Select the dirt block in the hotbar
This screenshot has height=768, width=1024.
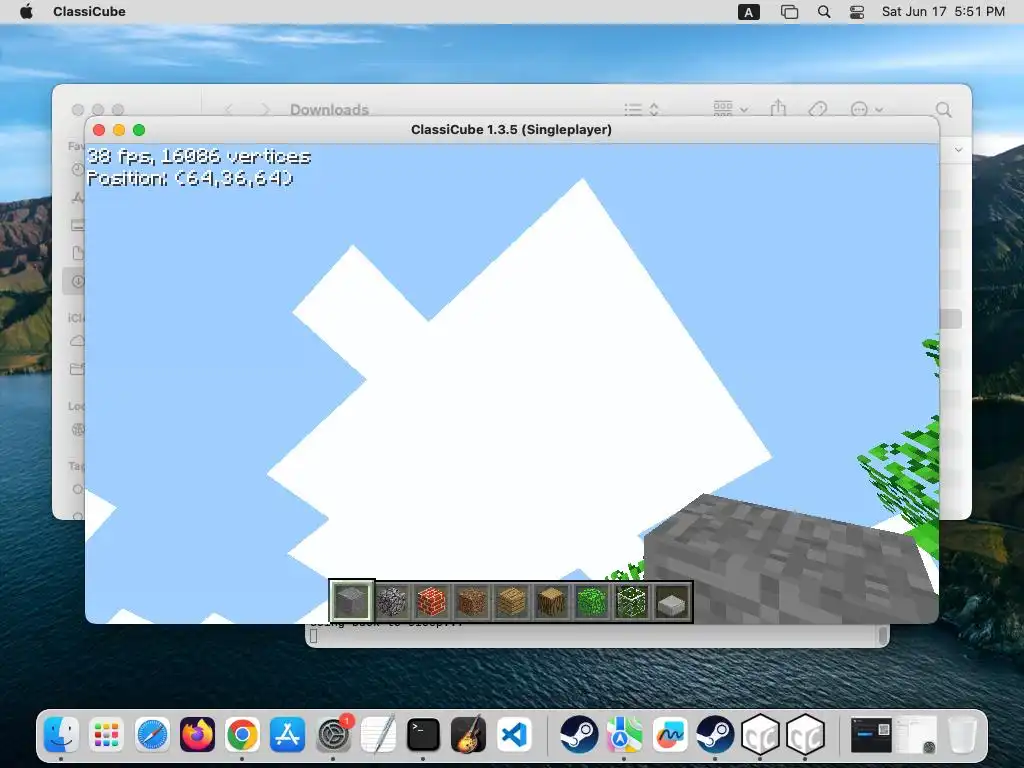472,601
